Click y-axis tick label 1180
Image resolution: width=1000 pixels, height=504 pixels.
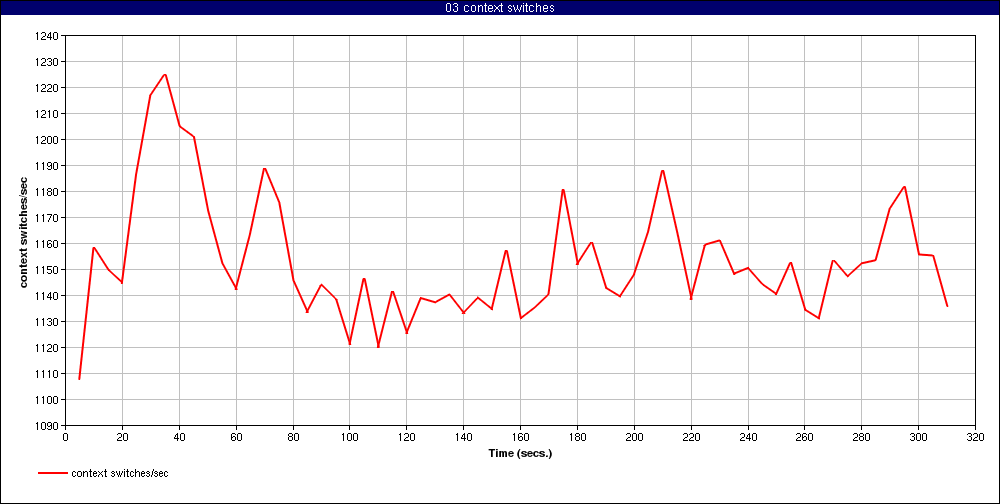(x=48, y=192)
